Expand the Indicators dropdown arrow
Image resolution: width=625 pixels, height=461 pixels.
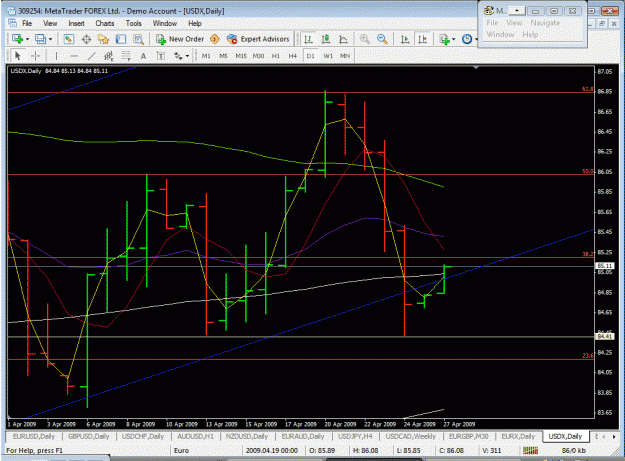pyautogui.click(x=454, y=39)
